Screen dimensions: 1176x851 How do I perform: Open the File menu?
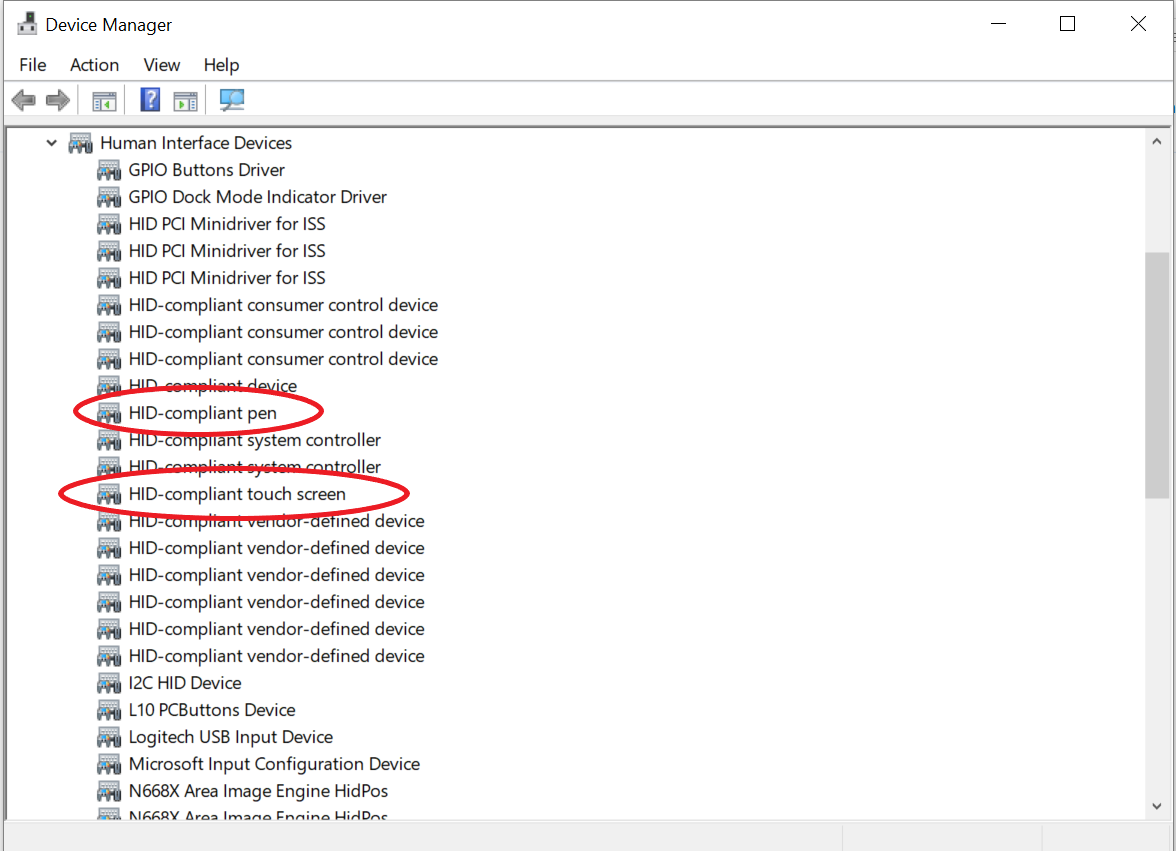[32, 65]
